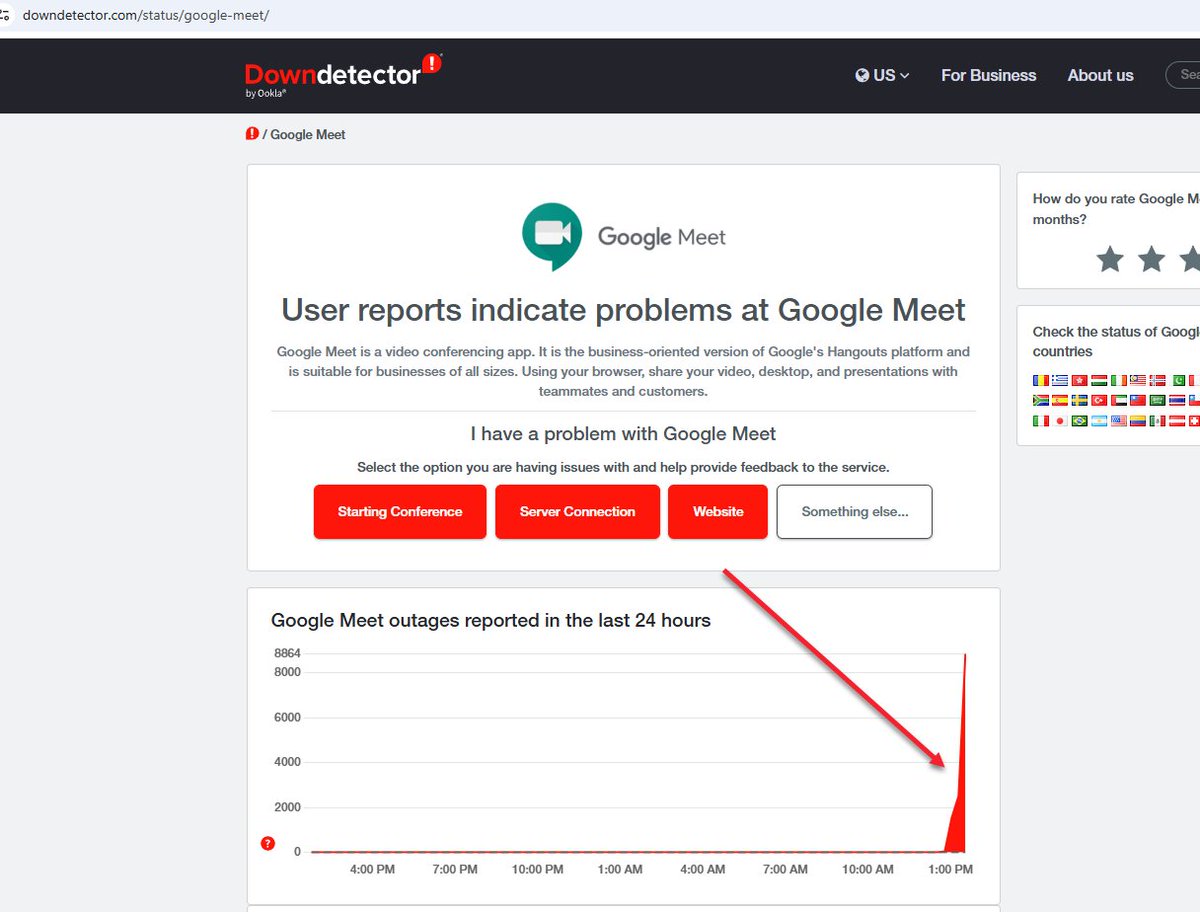This screenshot has width=1200, height=912.
Task: Select the Greece flag
Action: 1060,380
